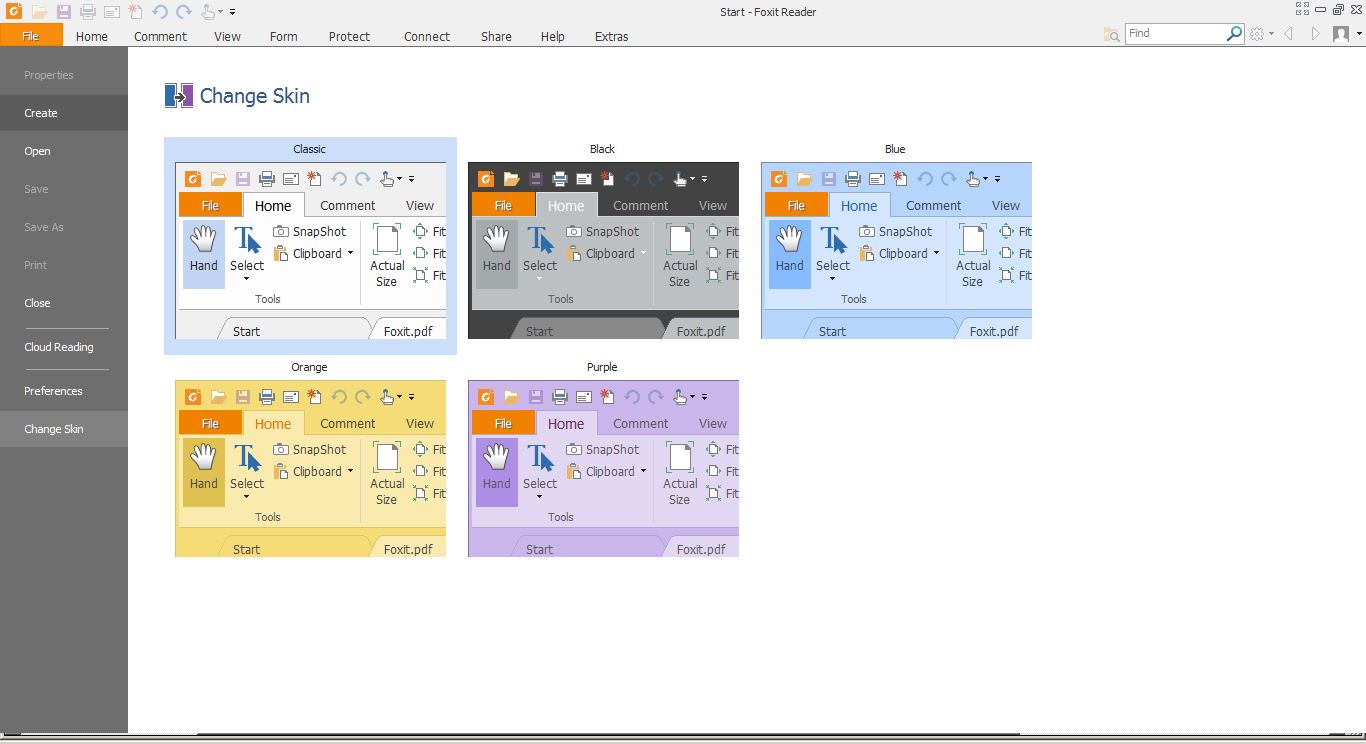1366x744 pixels.
Task: Expand the touch mode dropdown arrow
Action: point(222,12)
